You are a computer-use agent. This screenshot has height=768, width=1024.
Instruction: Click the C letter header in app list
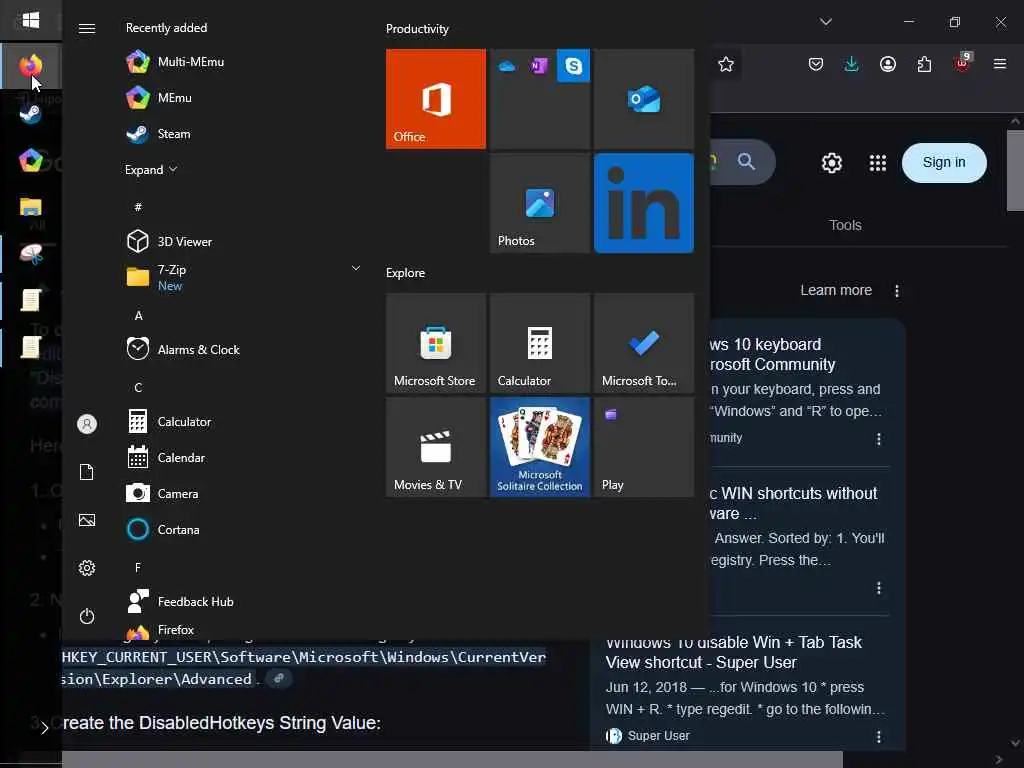coord(138,387)
